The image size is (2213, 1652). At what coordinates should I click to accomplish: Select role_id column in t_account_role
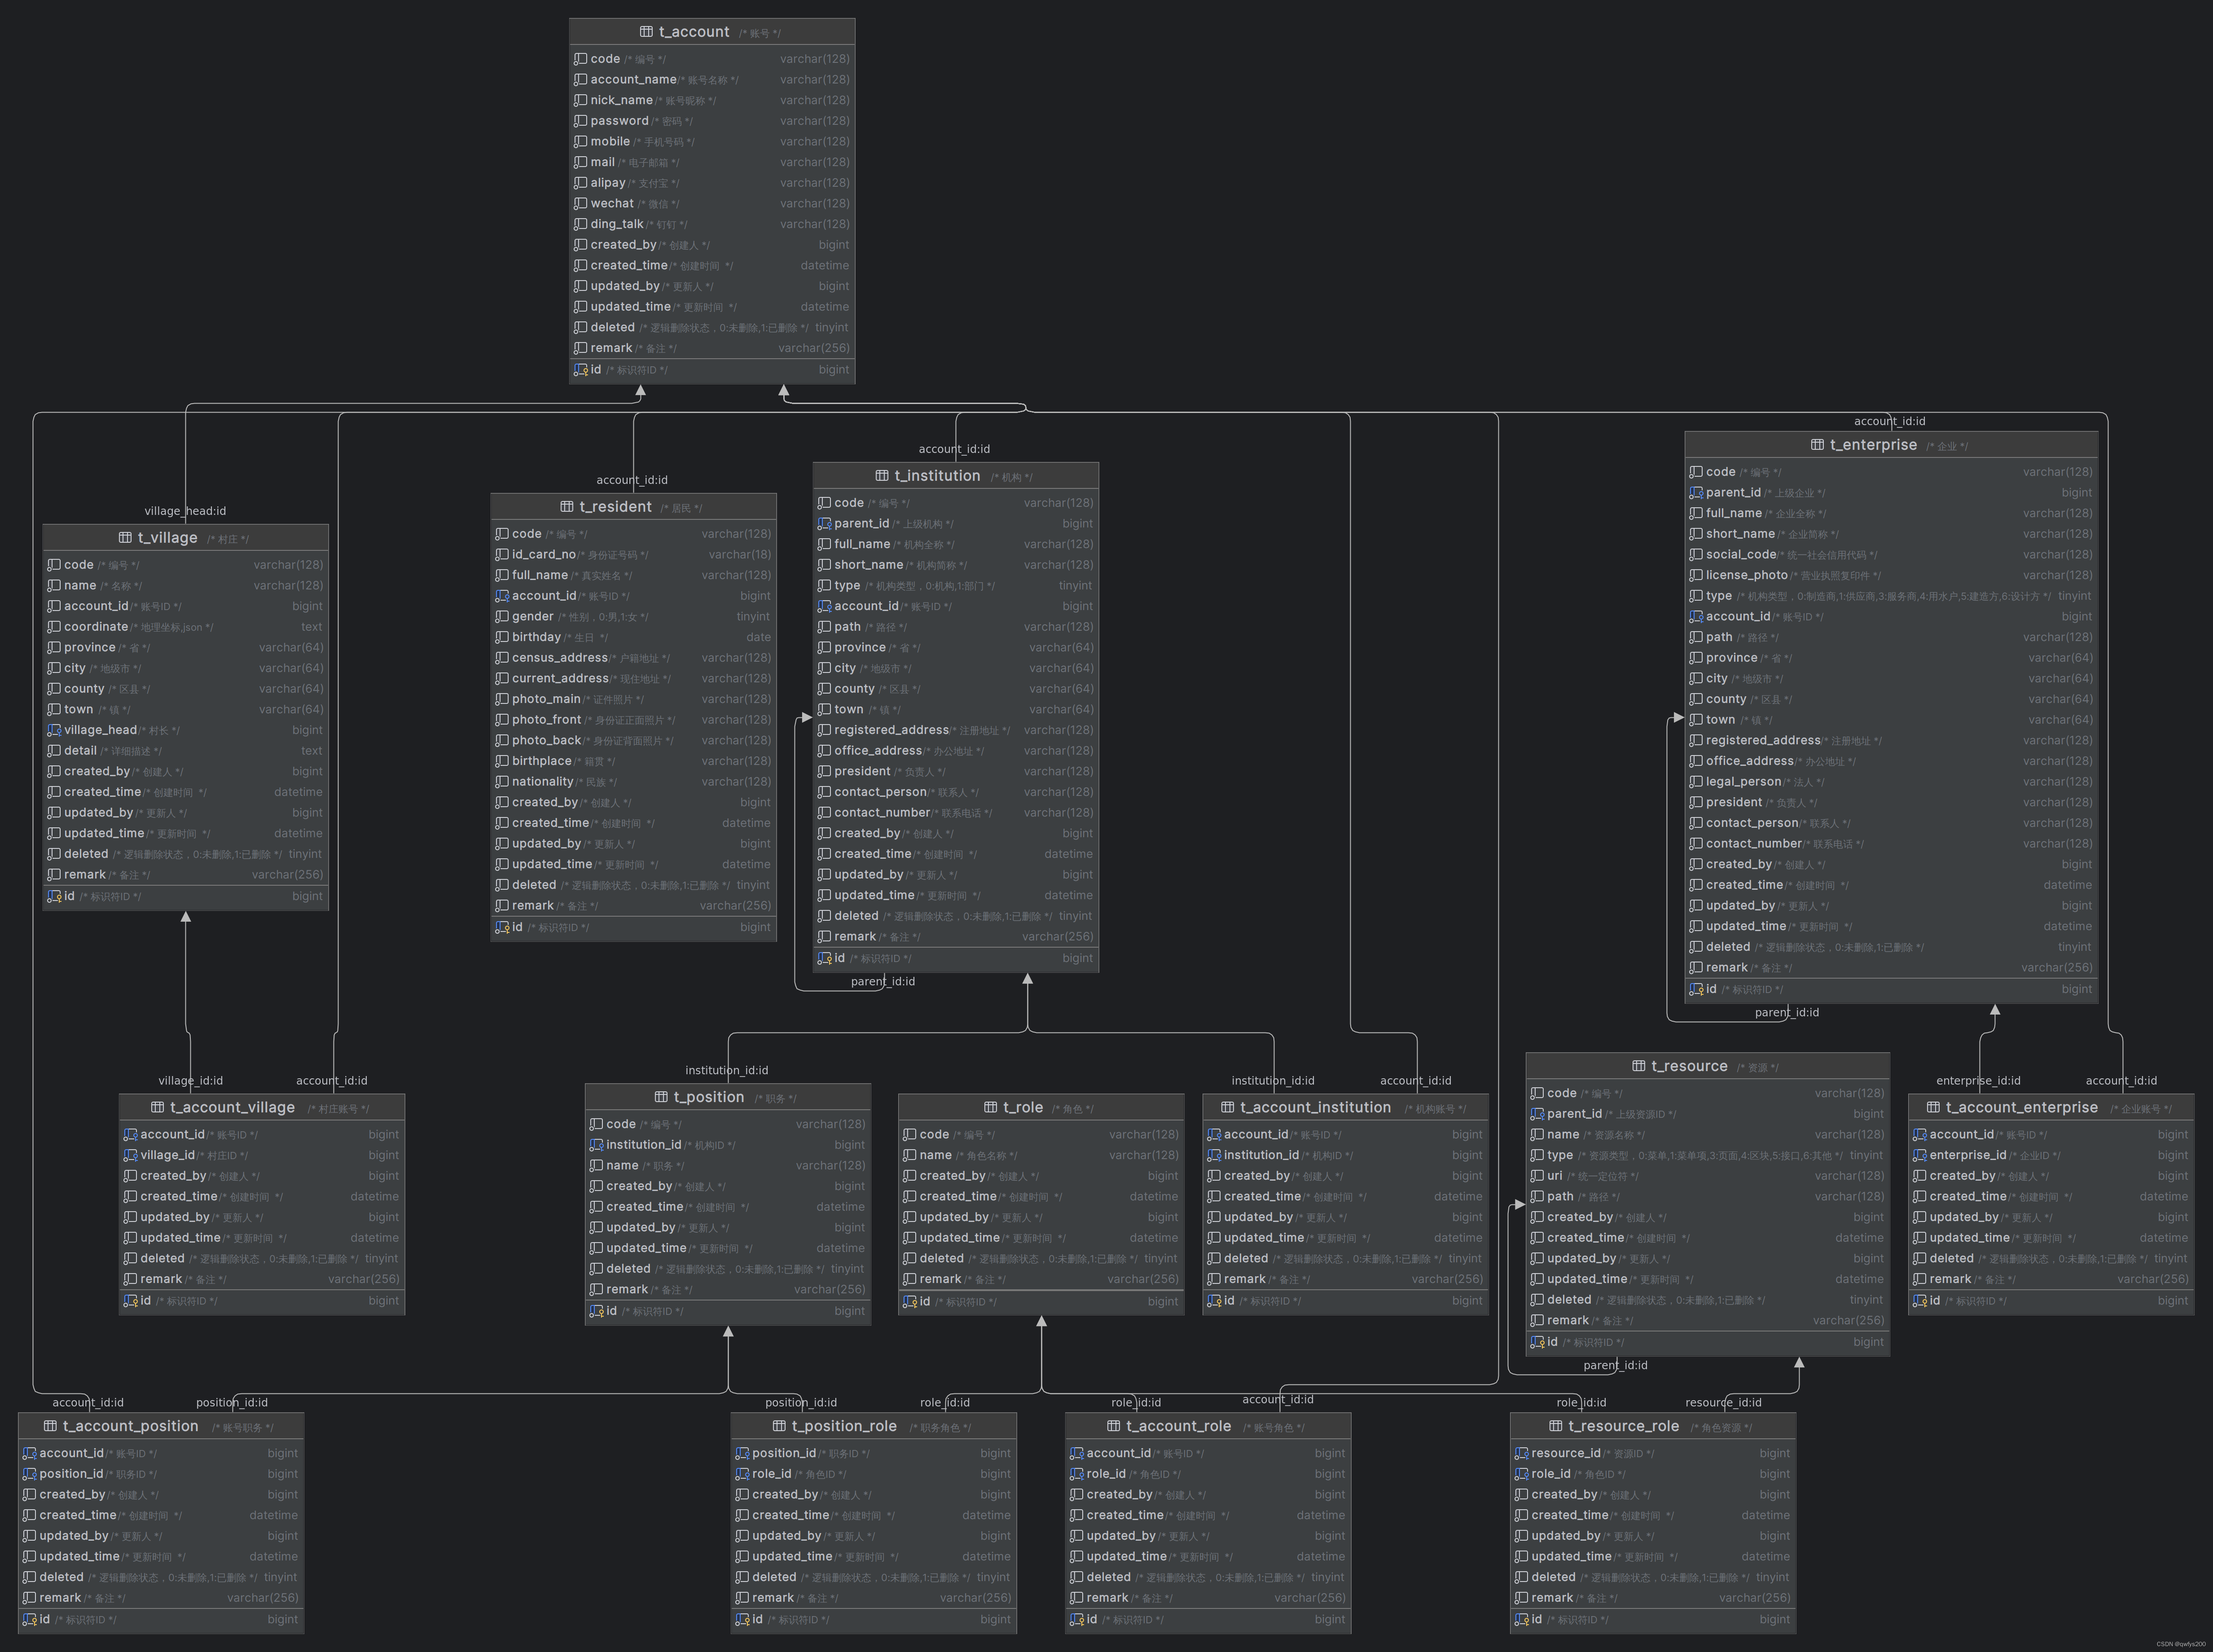coord(1207,1474)
